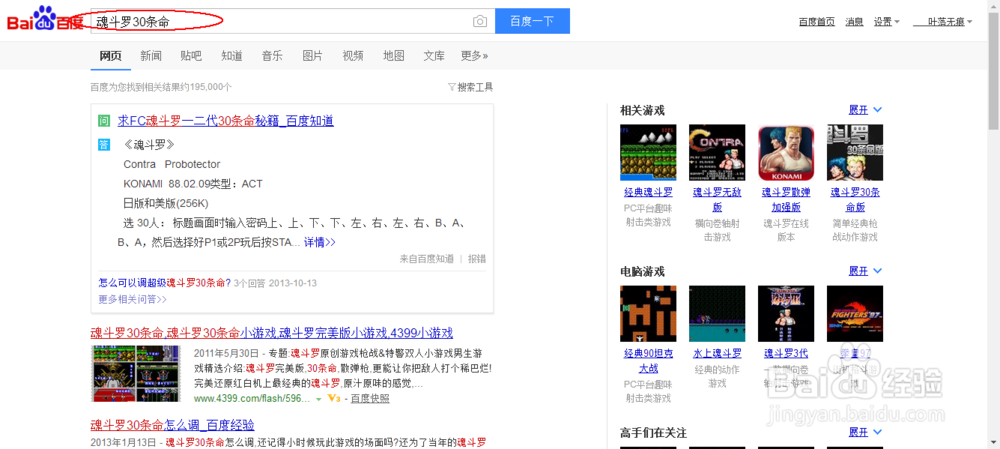This screenshot has width=1000, height=449.
Task: Select the 网页 tab
Action: [x=110, y=56]
